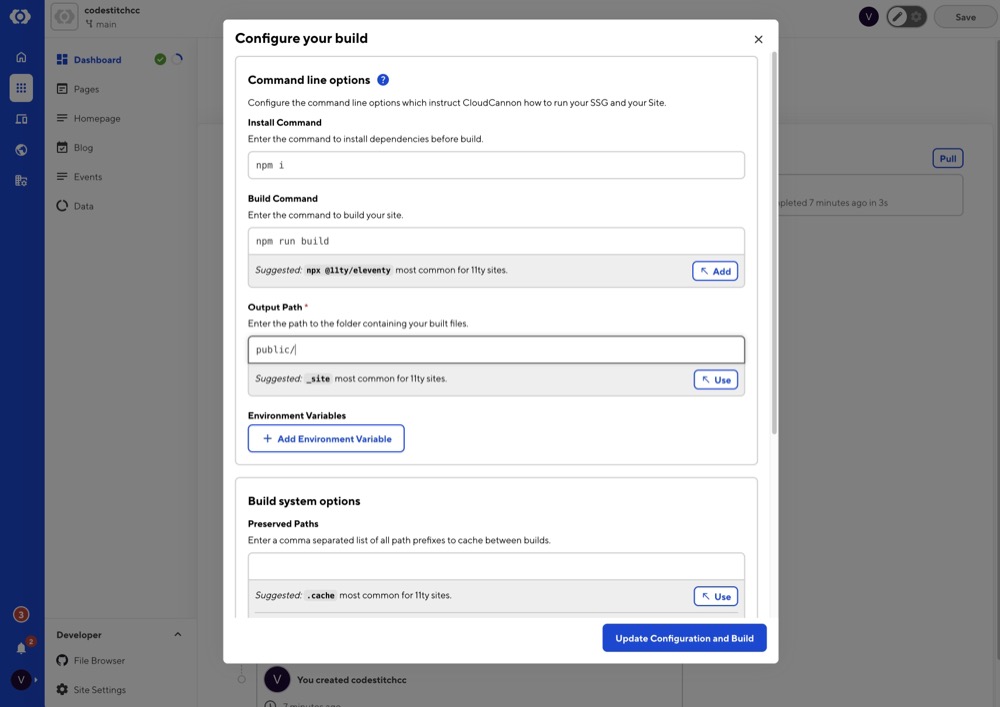This screenshot has width=1000, height=707.
Task: Open the sites grid icon in the sidebar
Action: 20,88
